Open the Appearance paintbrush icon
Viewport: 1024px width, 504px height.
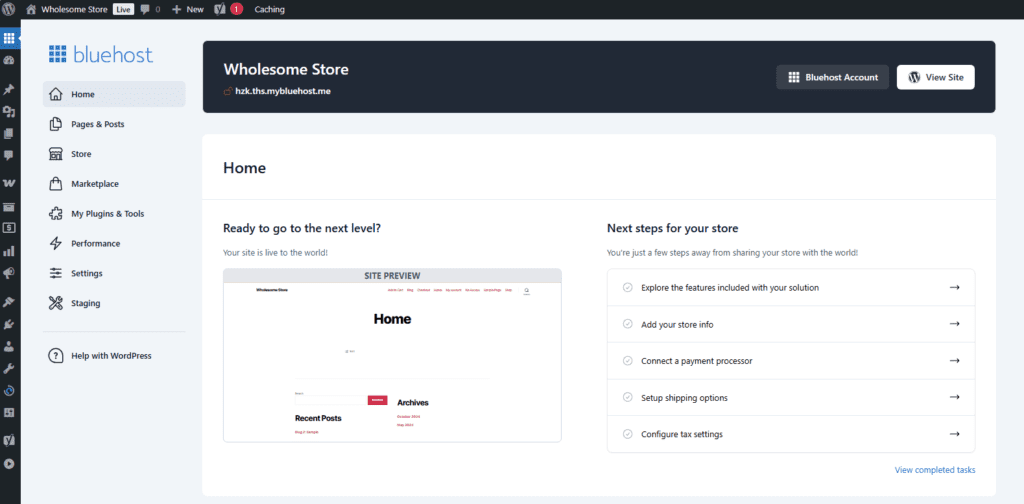pyautogui.click(x=9, y=302)
